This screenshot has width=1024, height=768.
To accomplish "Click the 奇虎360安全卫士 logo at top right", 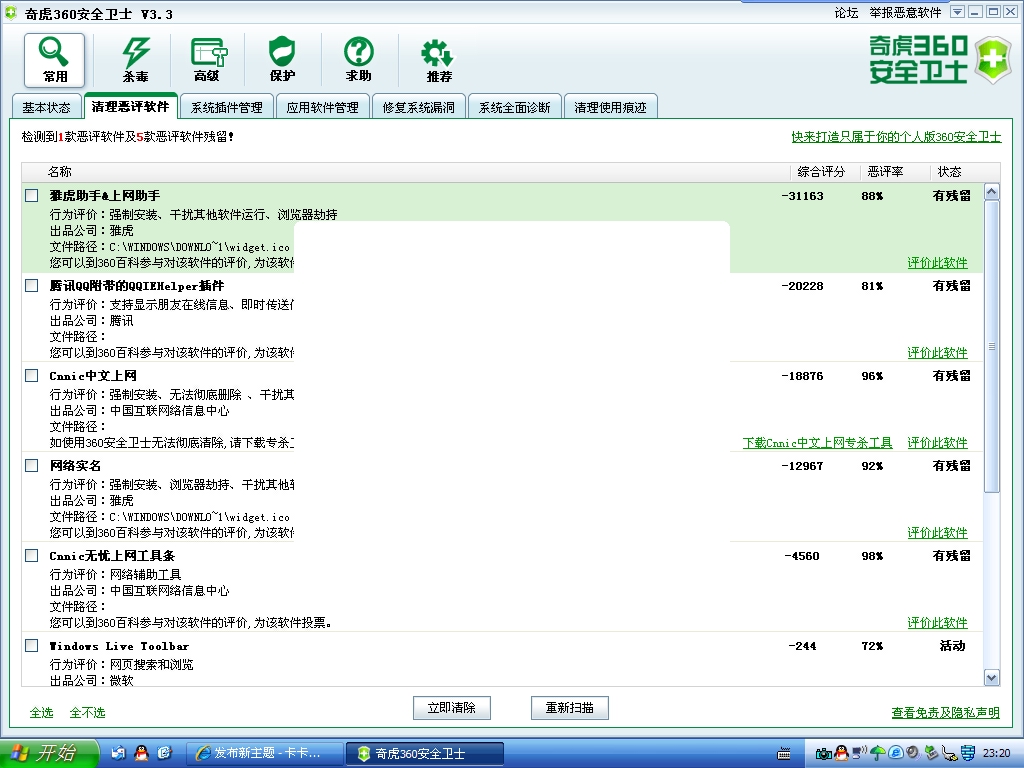I will 940,59.
